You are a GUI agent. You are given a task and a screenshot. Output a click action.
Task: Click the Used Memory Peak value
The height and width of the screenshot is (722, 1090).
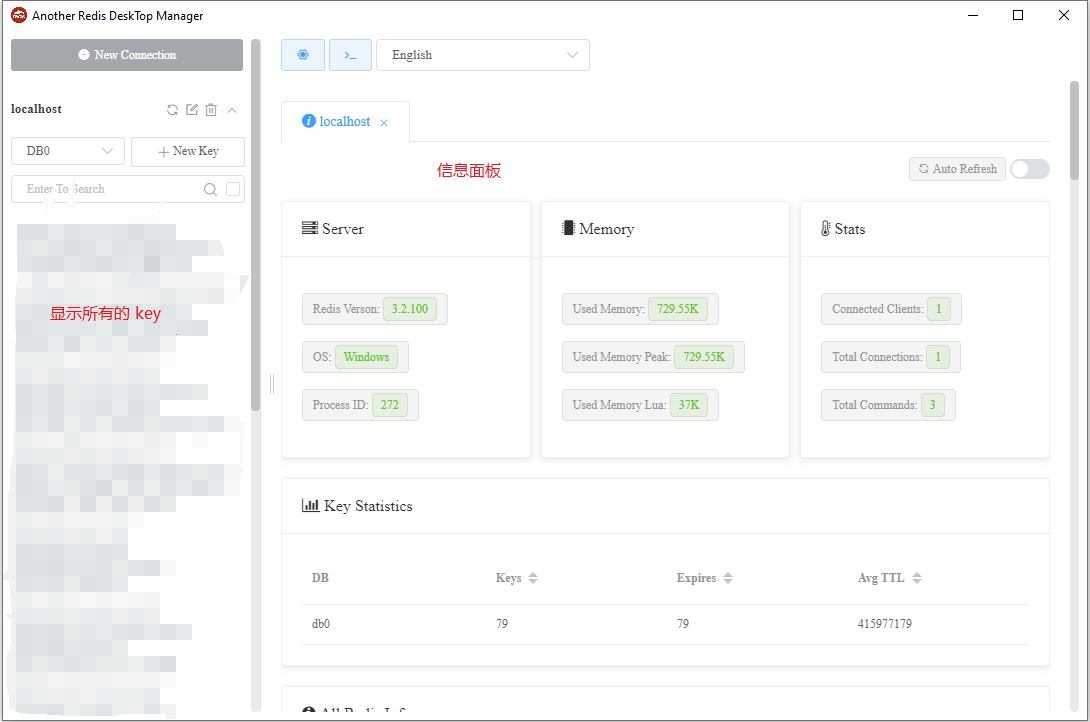click(x=703, y=357)
